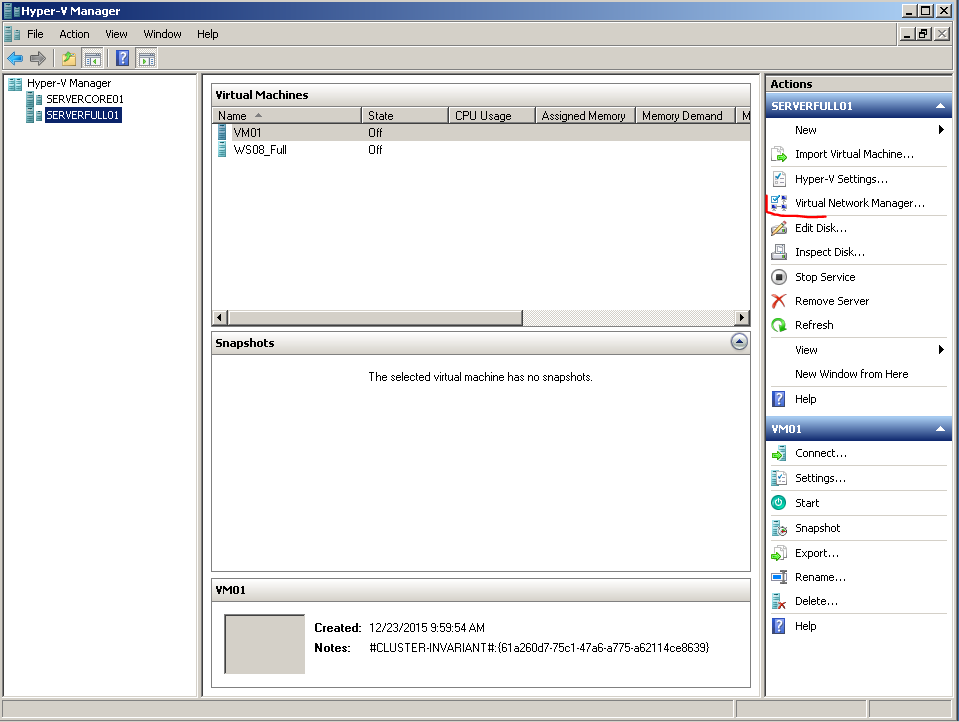Image resolution: width=959 pixels, height=722 pixels.
Task: Expand the View submenu in Actions pane
Action: pos(941,349)
